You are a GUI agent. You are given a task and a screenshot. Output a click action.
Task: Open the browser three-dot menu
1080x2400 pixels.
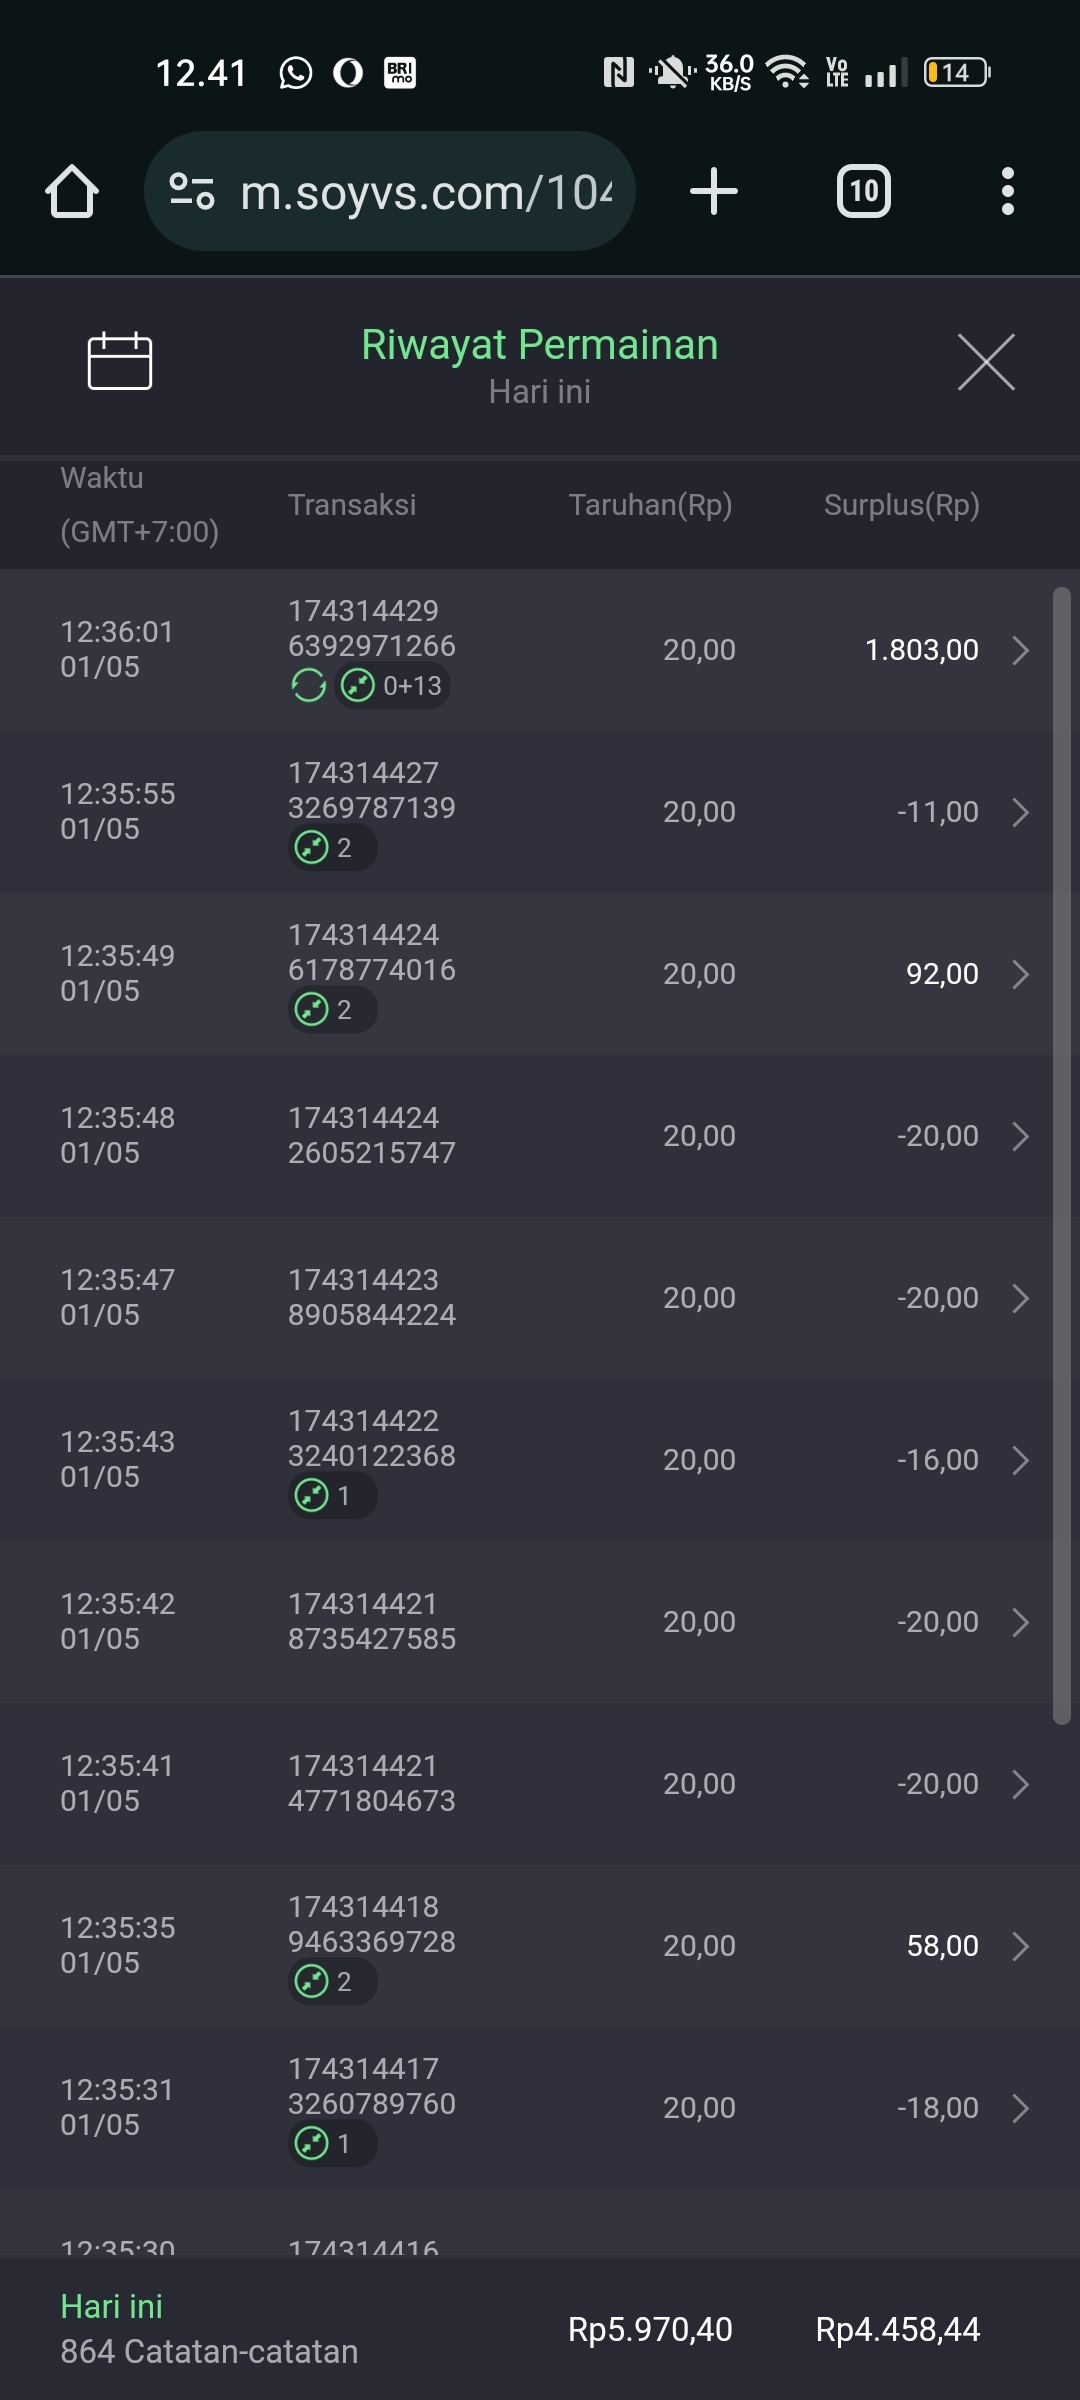[1007, 191]
